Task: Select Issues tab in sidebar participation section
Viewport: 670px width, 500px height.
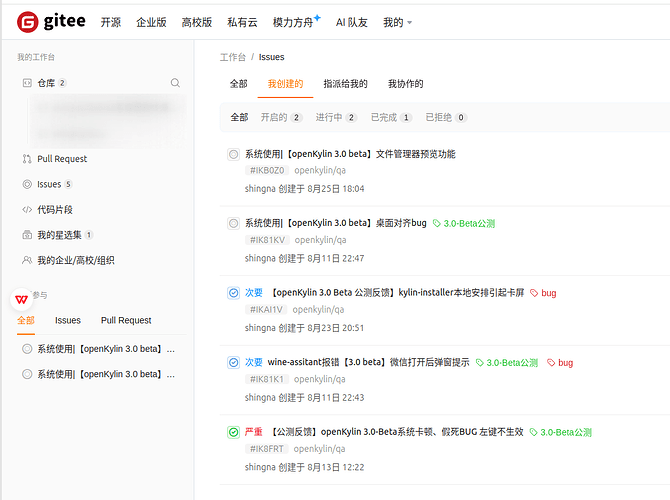Action: (x=68, y=320)
